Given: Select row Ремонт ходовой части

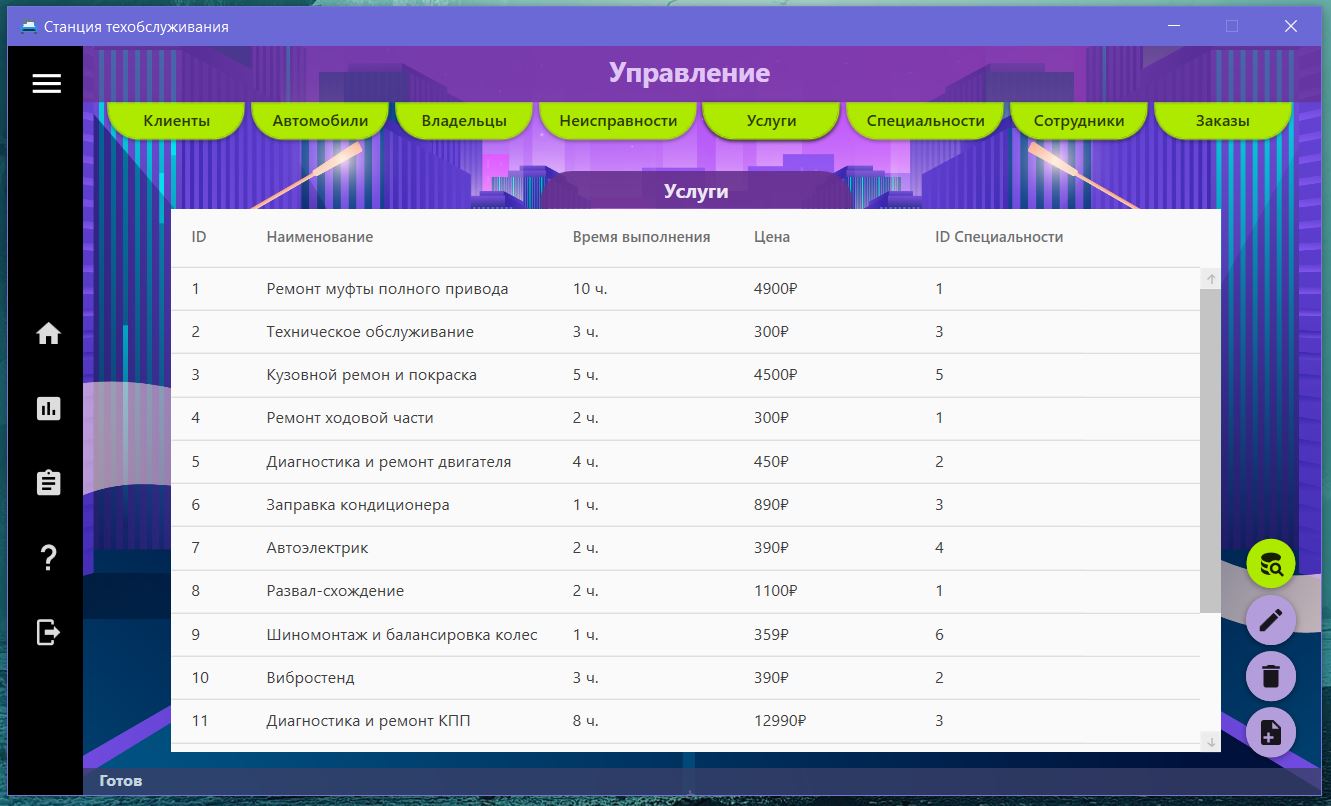Looking at the screenshot, I should point(685,418).
